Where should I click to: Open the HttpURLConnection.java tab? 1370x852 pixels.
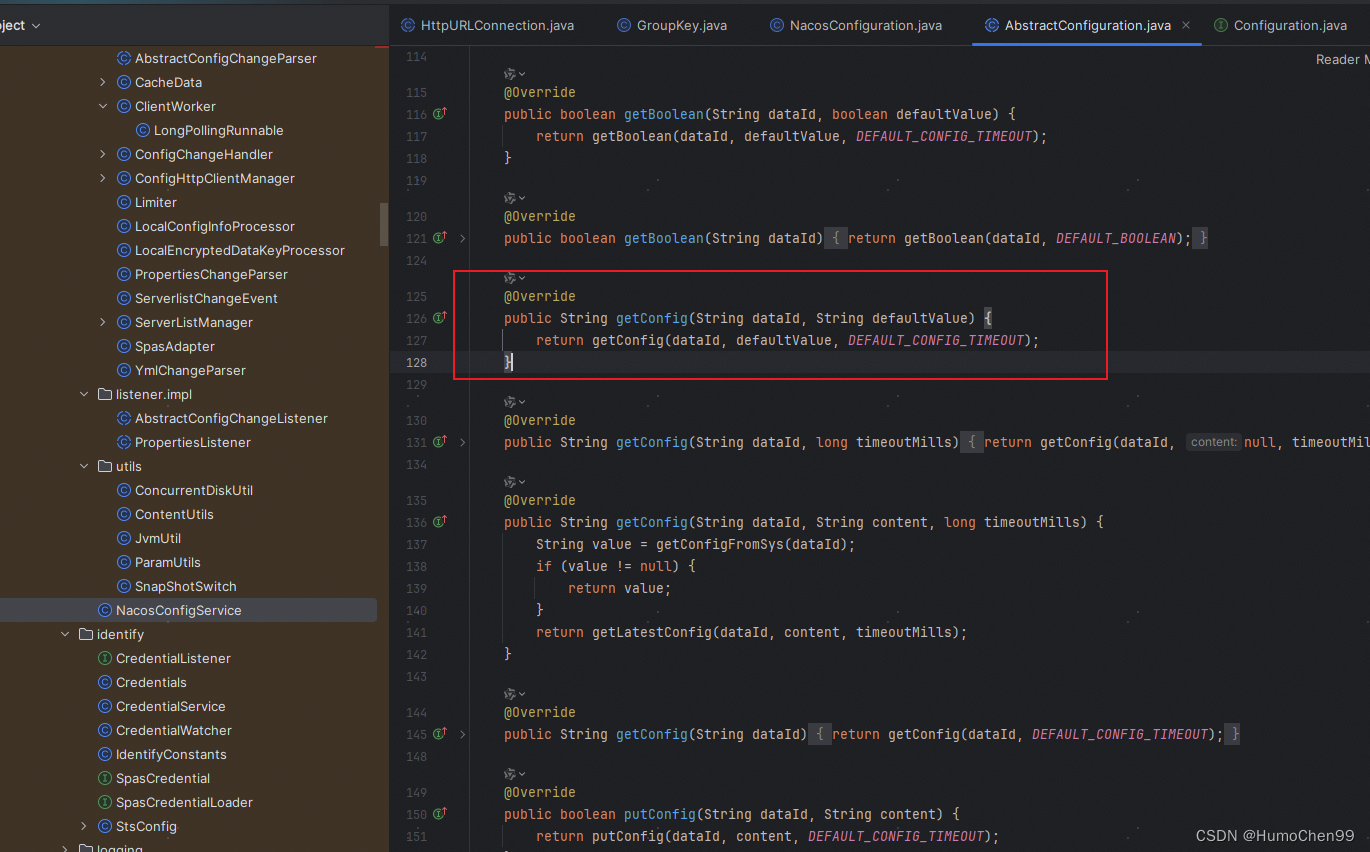[487, 25]
